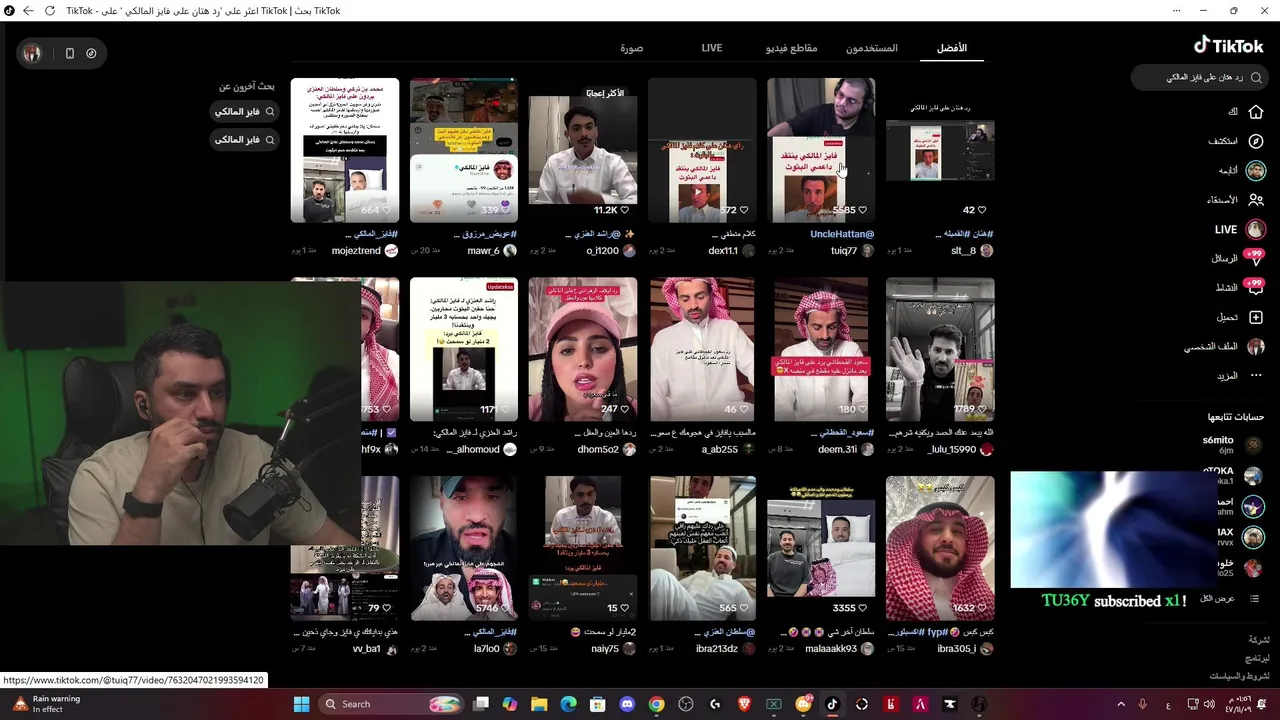
Task: Click the TikTok logo
Action: point(1228,45)
